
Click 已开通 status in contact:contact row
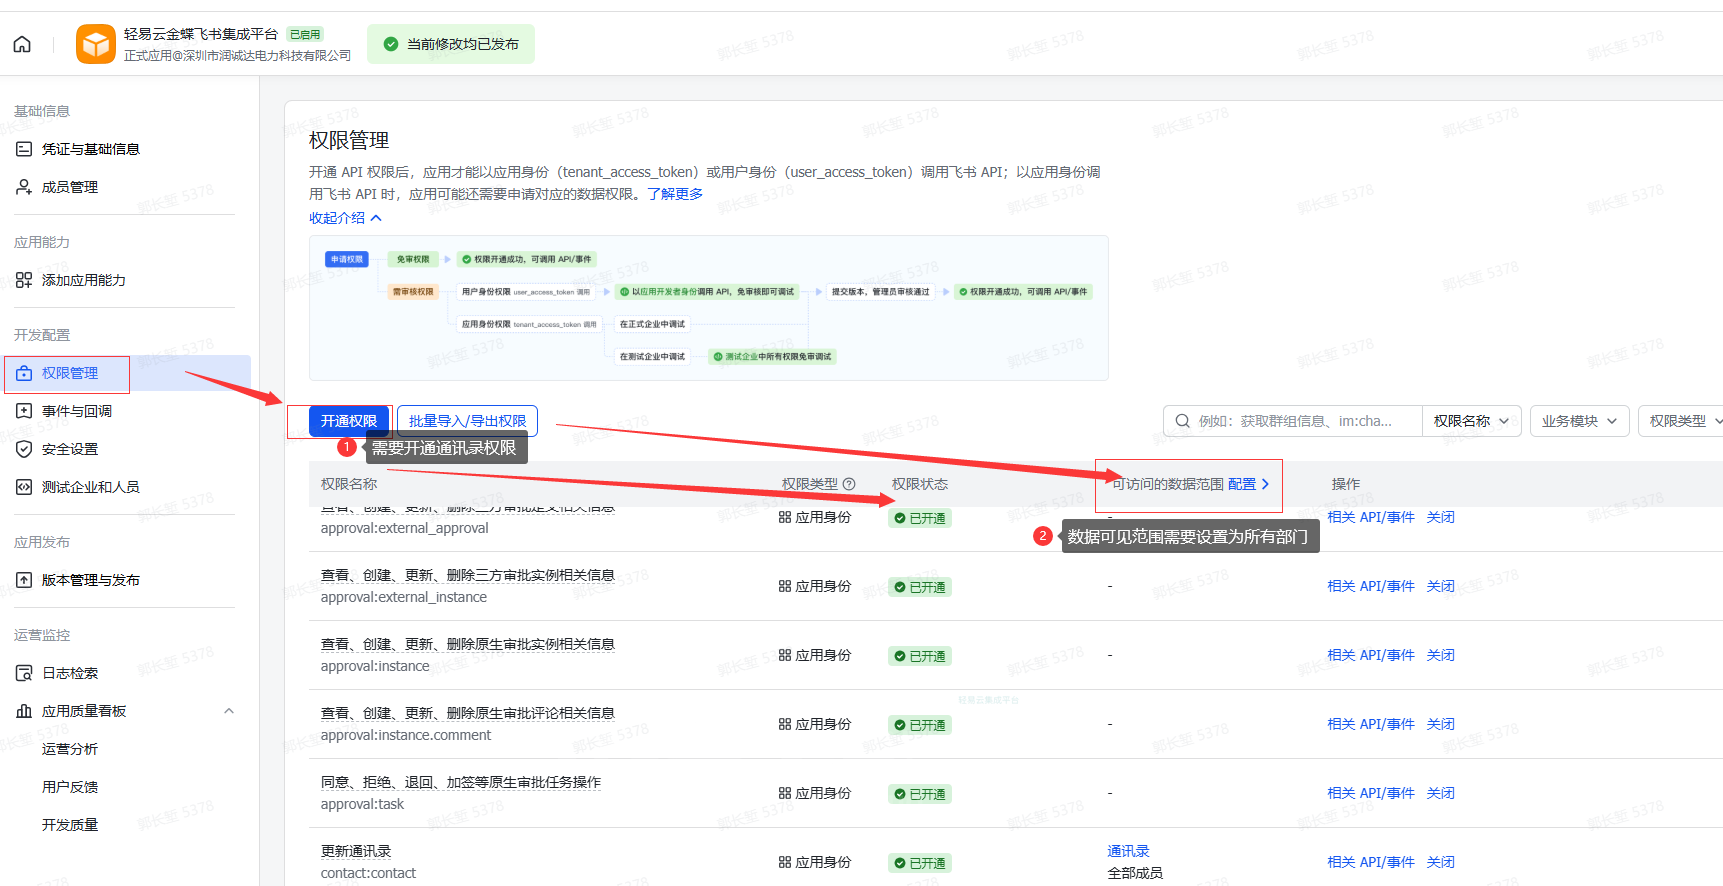(920, 863)
